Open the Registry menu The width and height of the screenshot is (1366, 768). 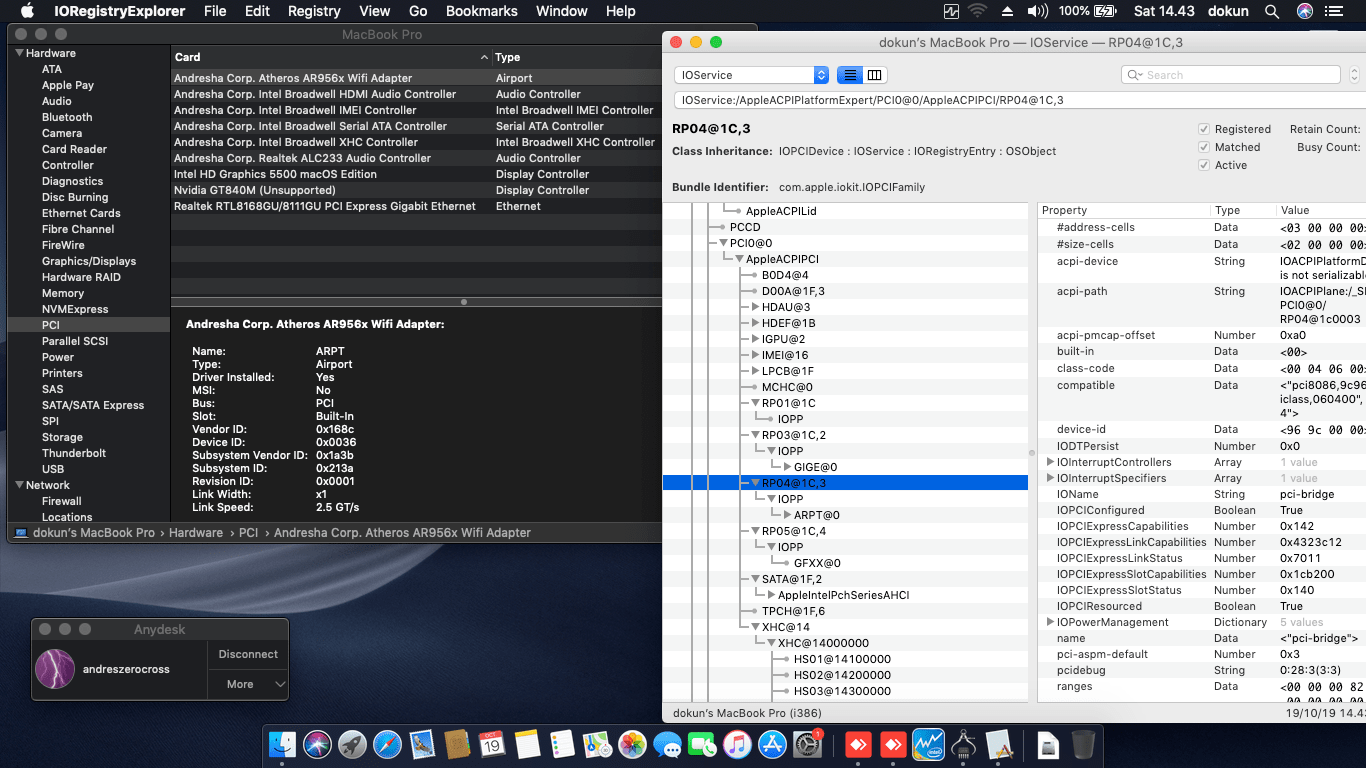[314, 11]
